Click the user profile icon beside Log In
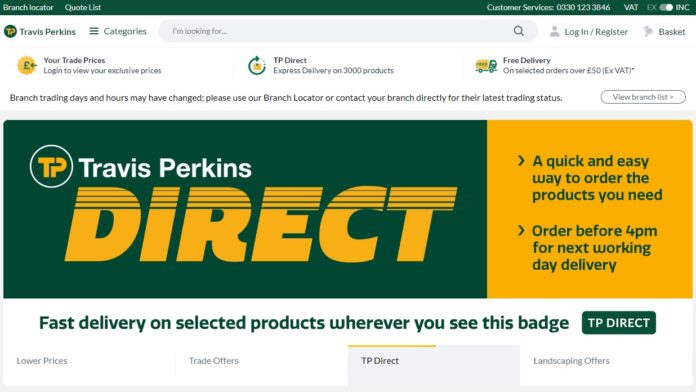 click(554, 32)
